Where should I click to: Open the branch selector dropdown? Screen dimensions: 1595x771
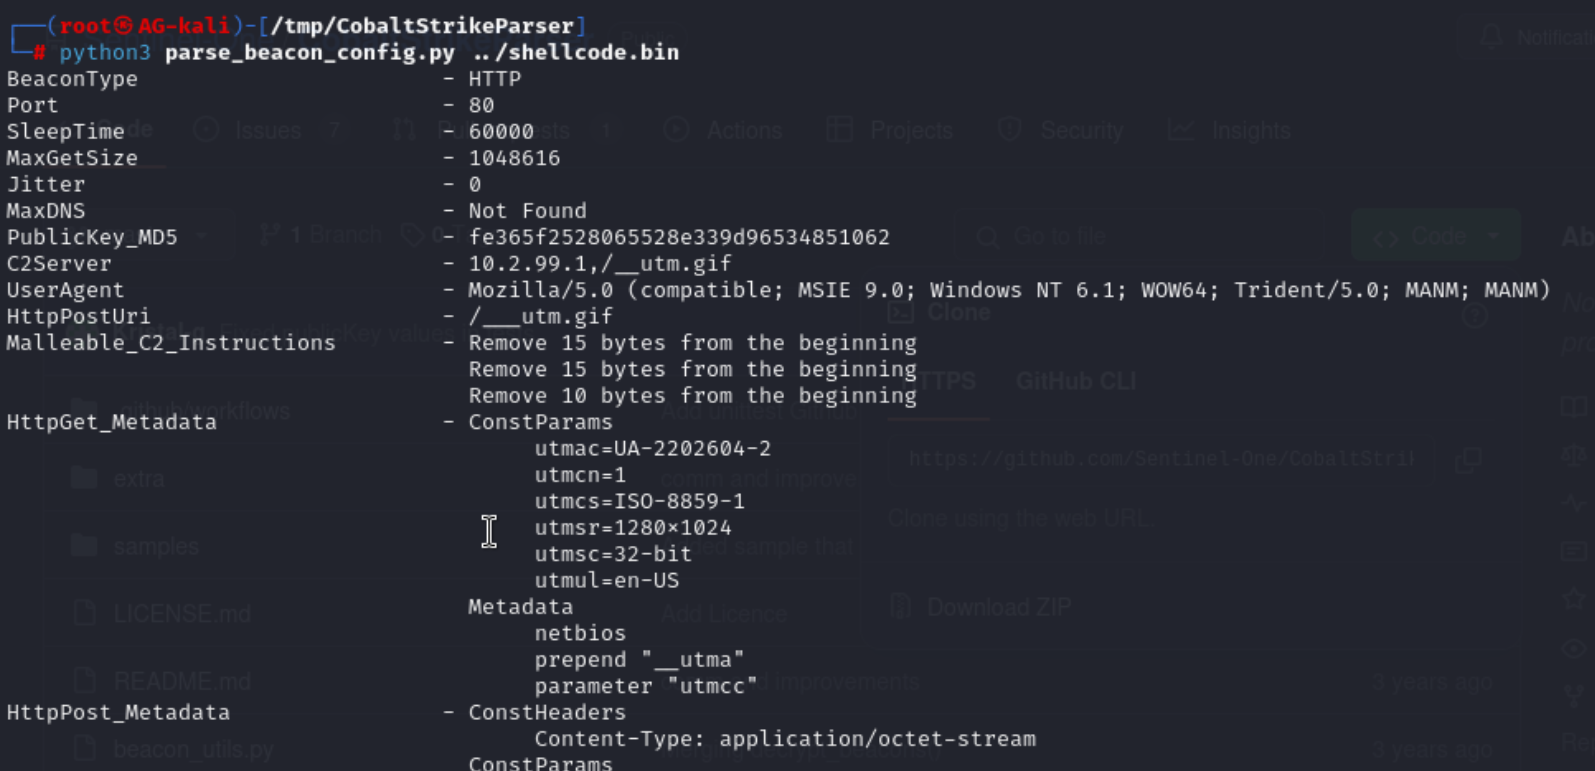coord(202,236)
